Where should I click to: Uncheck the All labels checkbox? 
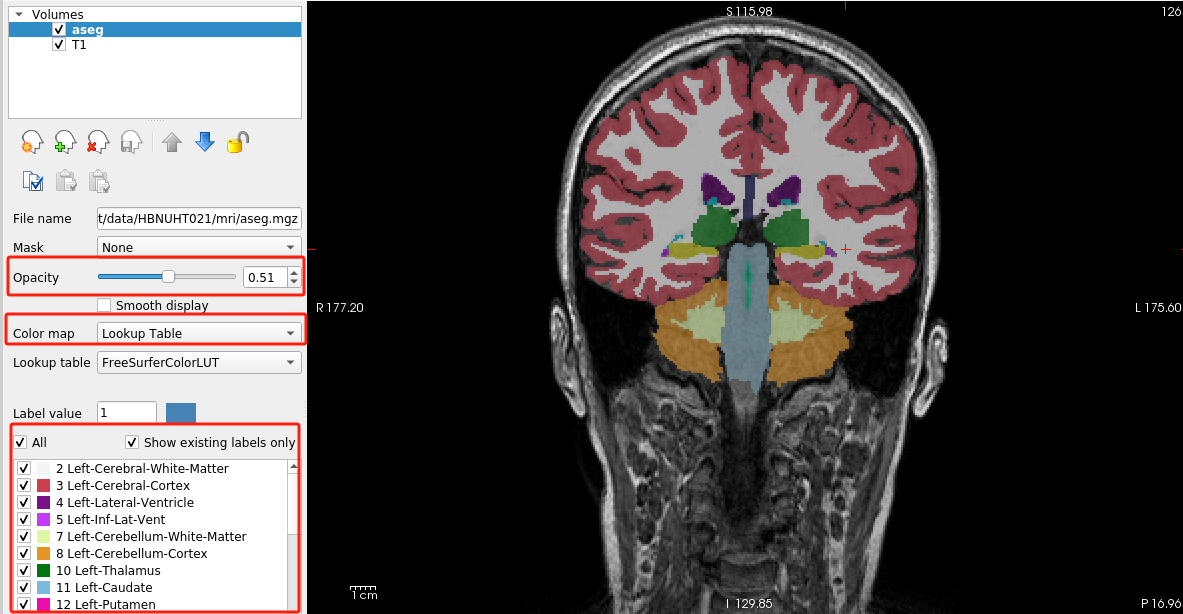tap(20, 442)
